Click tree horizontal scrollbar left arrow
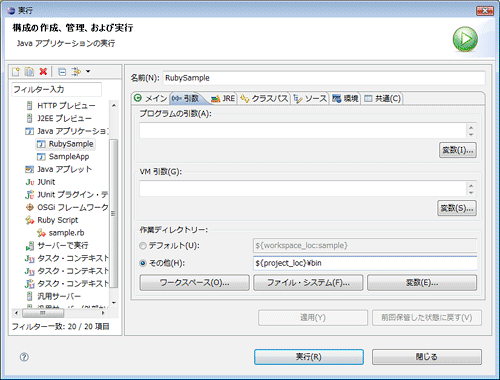The width and height of the screenshot is (500, 380). tap(16, 313)
